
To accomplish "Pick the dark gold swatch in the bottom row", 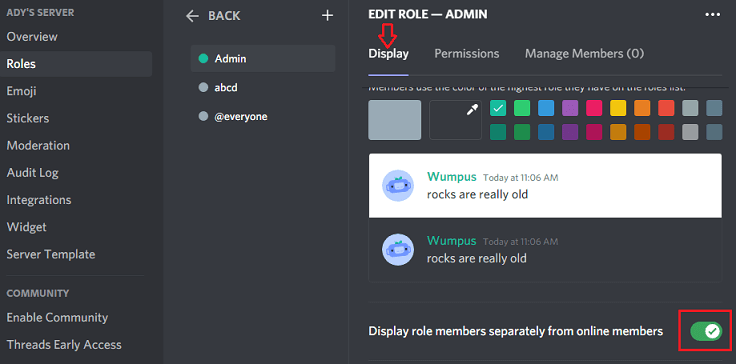I will (618, 132).
